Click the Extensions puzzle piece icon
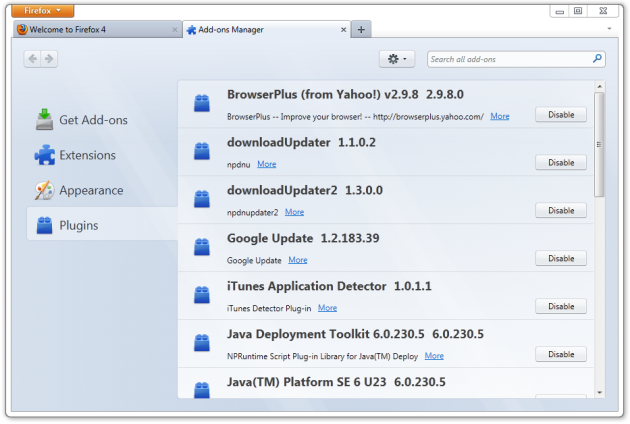630x424 pixels. pyautogui.click(x=45, y=155)
